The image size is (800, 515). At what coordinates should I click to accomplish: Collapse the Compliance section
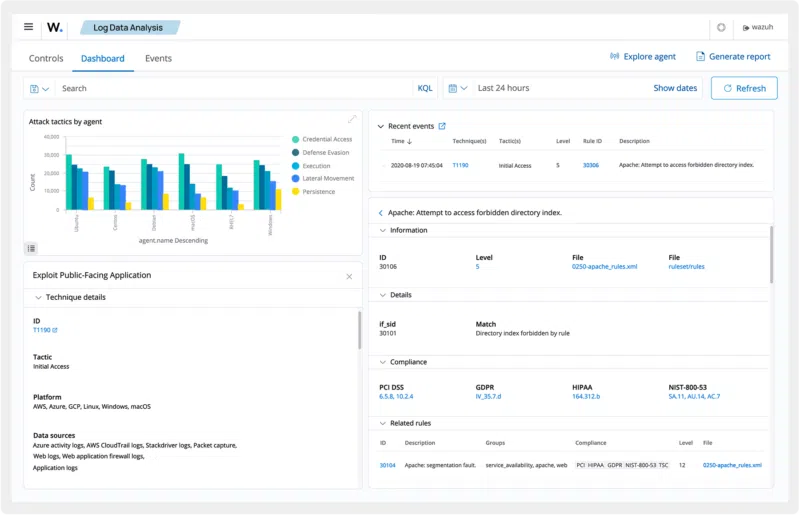pyautogui.click(x=381, y=362)
